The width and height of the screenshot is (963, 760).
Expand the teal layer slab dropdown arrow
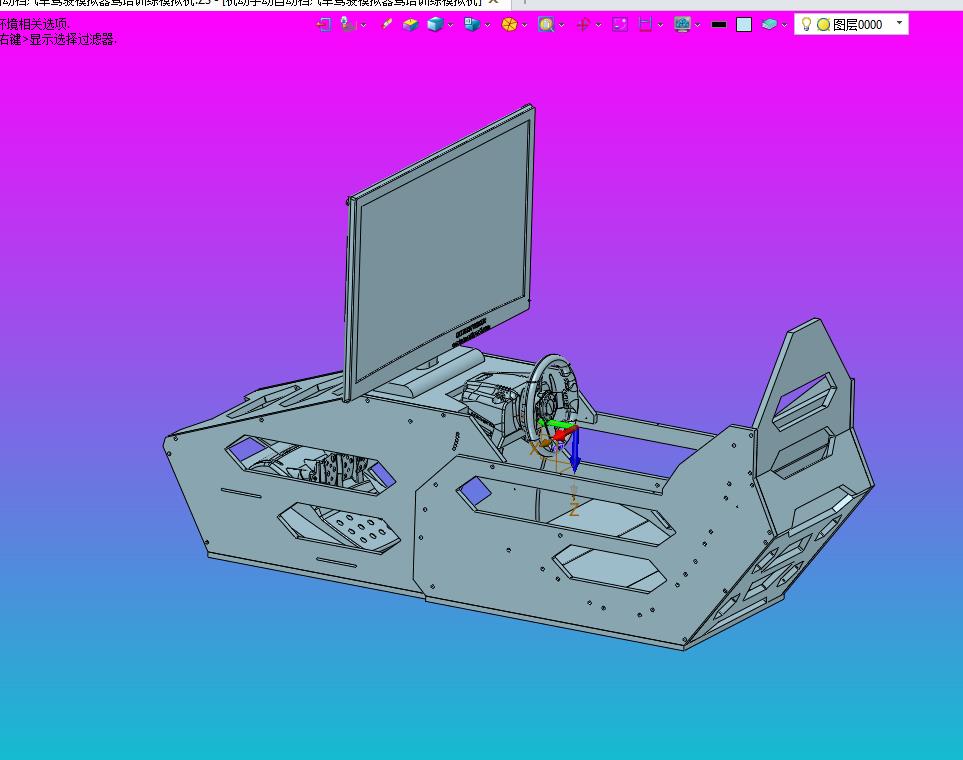pyautogui.click(x=784, y=25)
